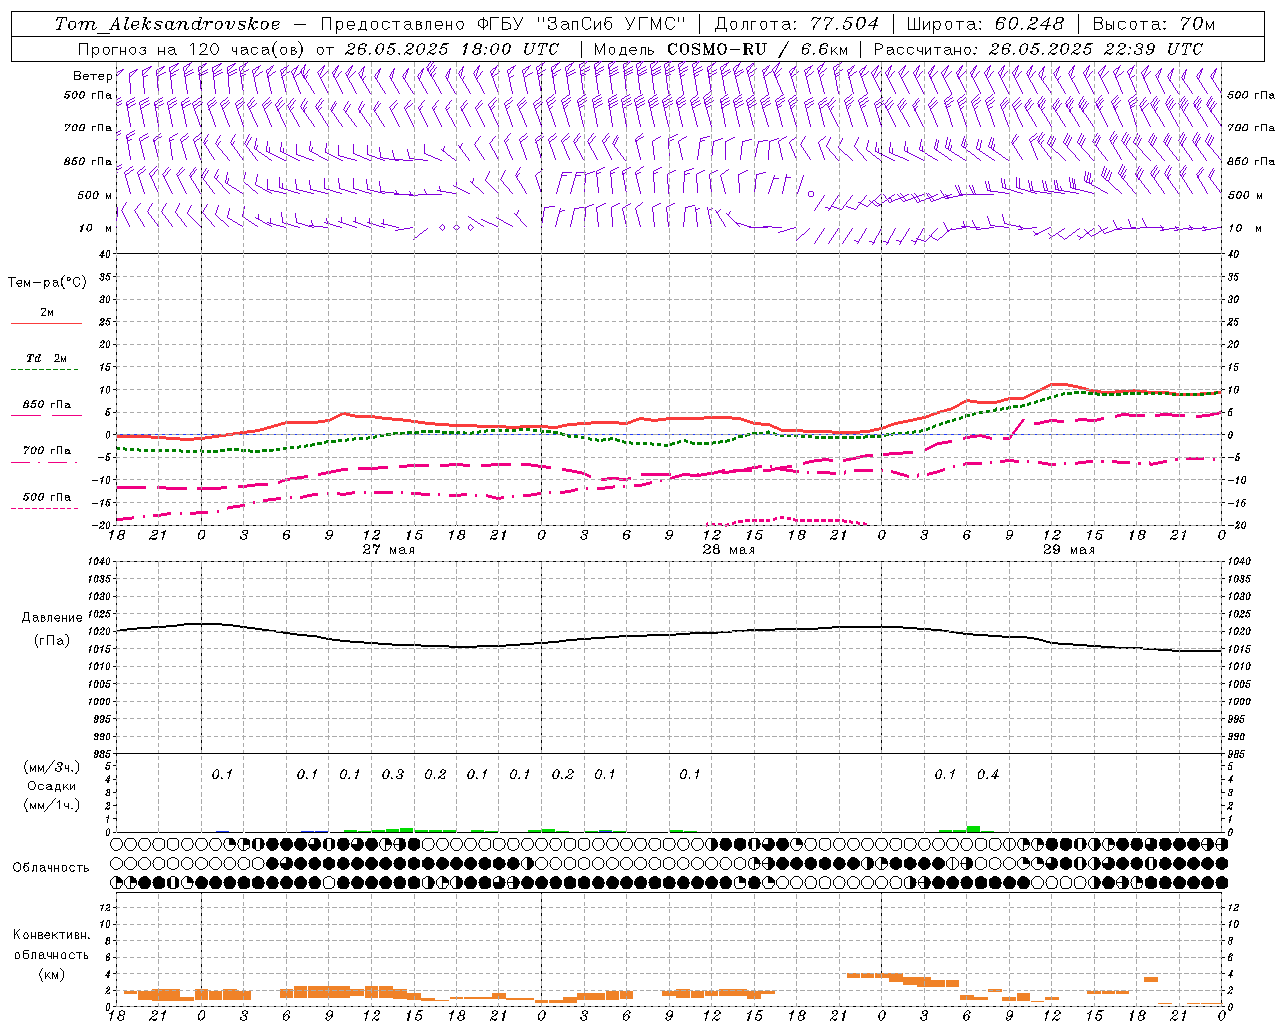
Task: Click the '10 м' wind level label on left
Action: [96, 228]
